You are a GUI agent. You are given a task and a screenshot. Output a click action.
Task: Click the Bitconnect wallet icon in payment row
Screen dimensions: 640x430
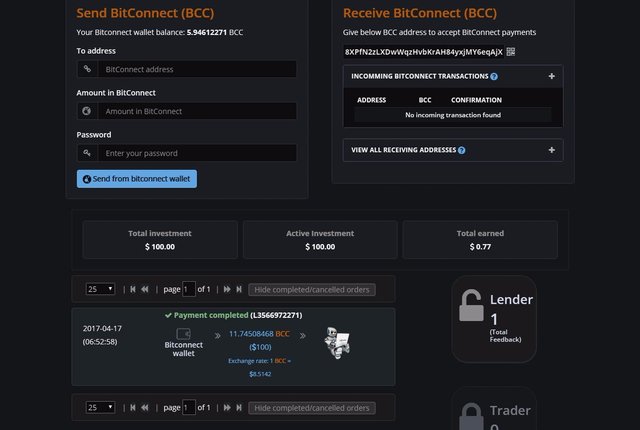pos(183,334)
